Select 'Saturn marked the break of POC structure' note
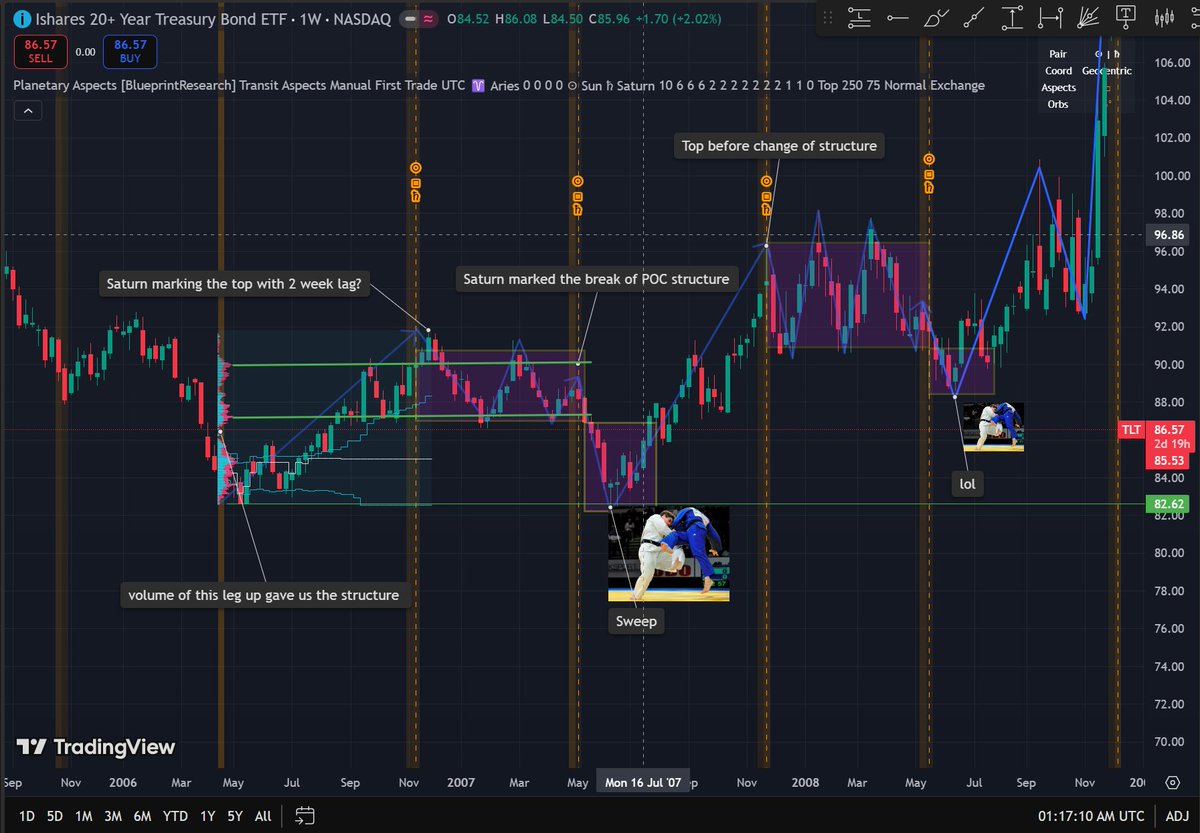This screenshot has width=1200, height=833. [595, 279]
